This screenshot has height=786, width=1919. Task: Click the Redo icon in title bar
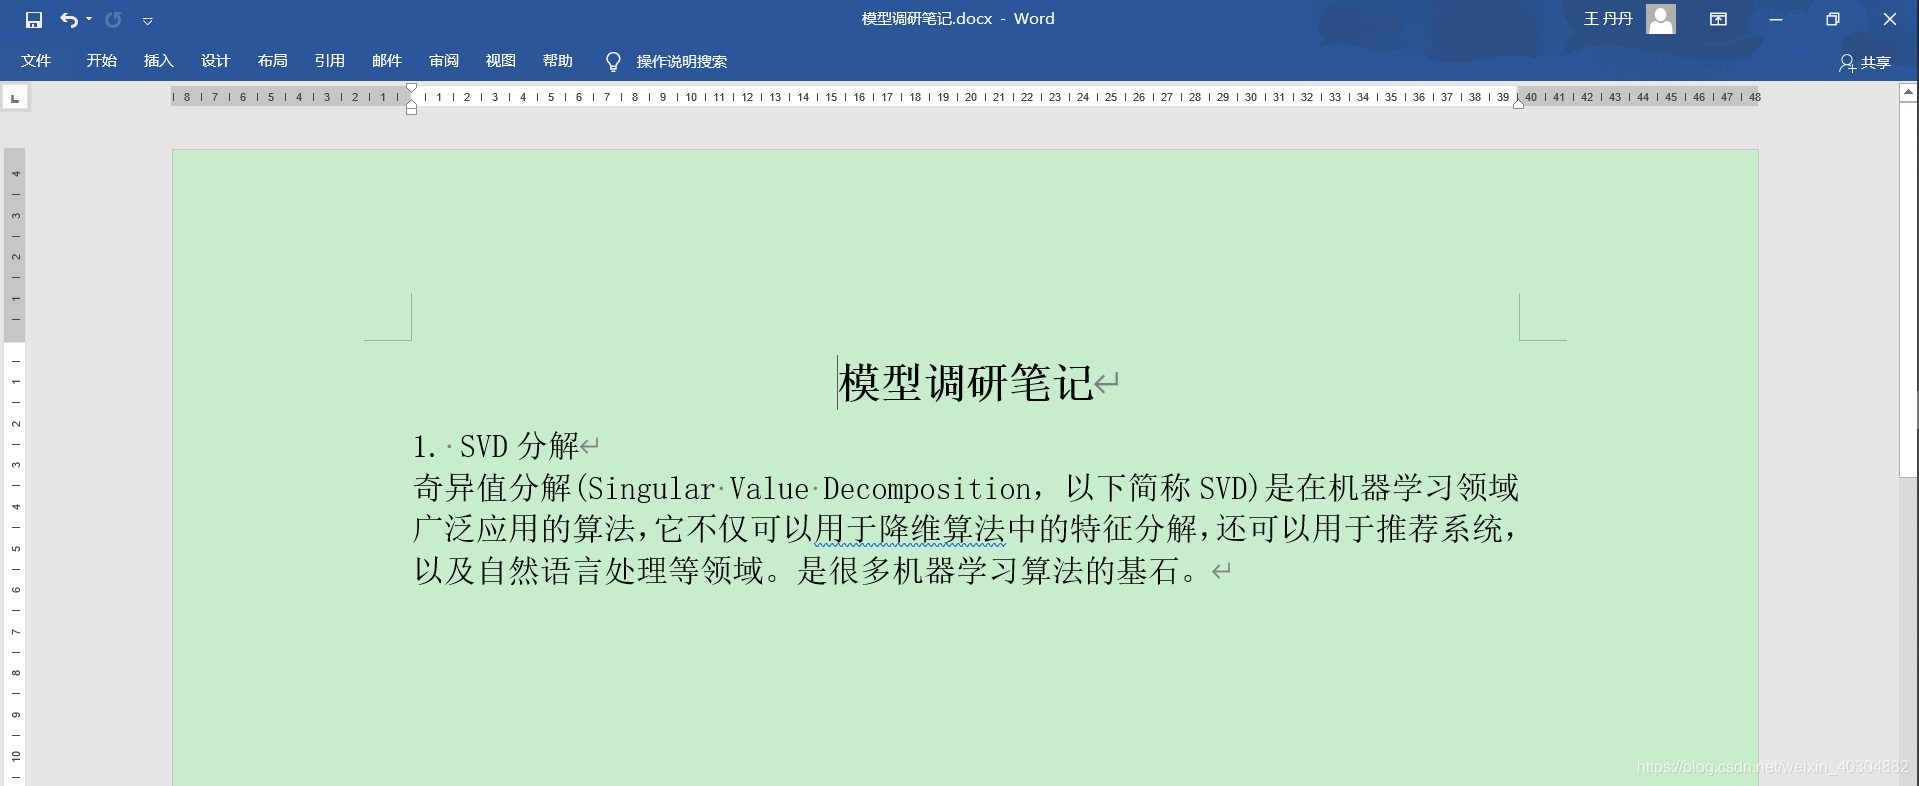tap(113, 20)
